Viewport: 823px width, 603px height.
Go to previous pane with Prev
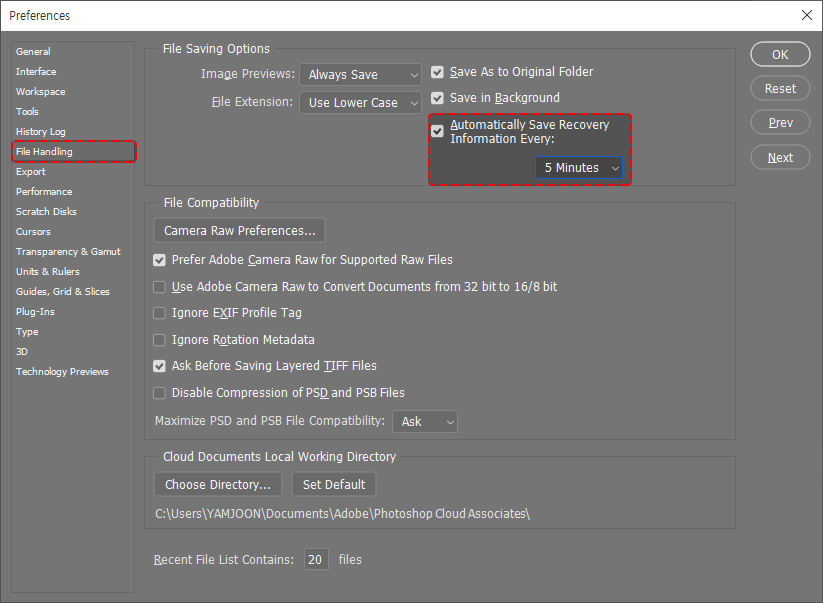click(780, 123)
